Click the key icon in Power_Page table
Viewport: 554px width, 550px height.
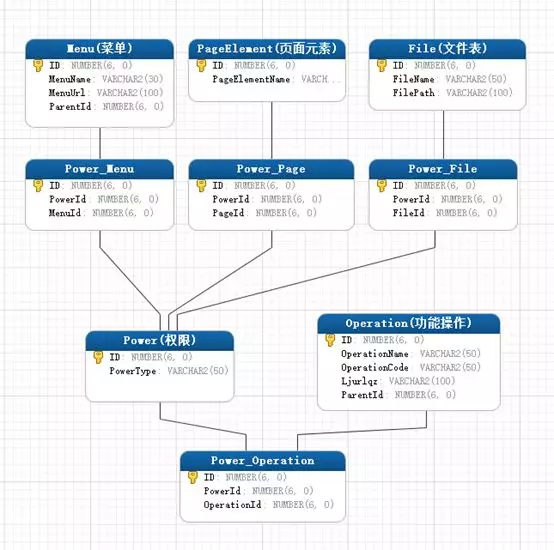[201, 185]
